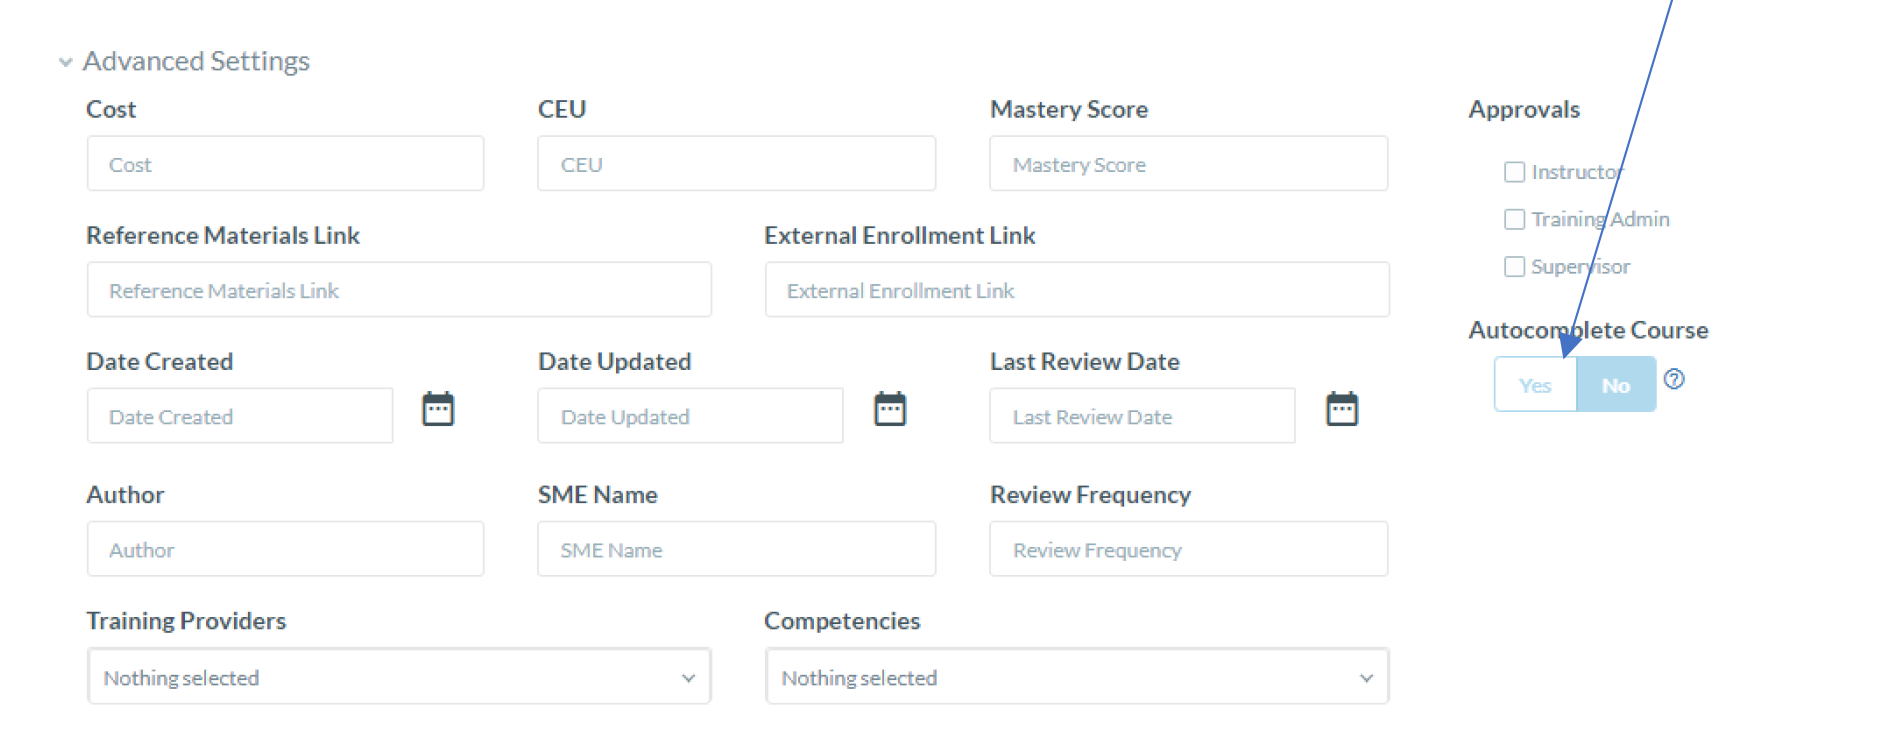Image resolution: width=1877 pixels, height=742 pixels.
Task: Set Autocomplete Course to Yes
Action: coord(1535,385)
